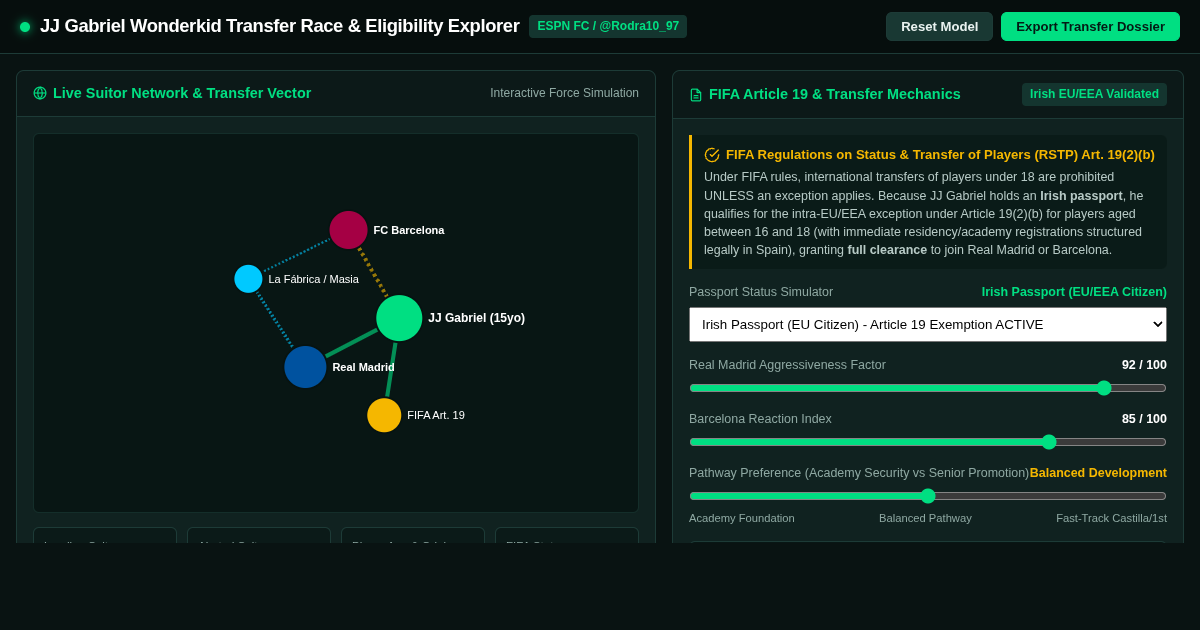
Task: Select the FC Barcelona node
Action: click(348, 230)
